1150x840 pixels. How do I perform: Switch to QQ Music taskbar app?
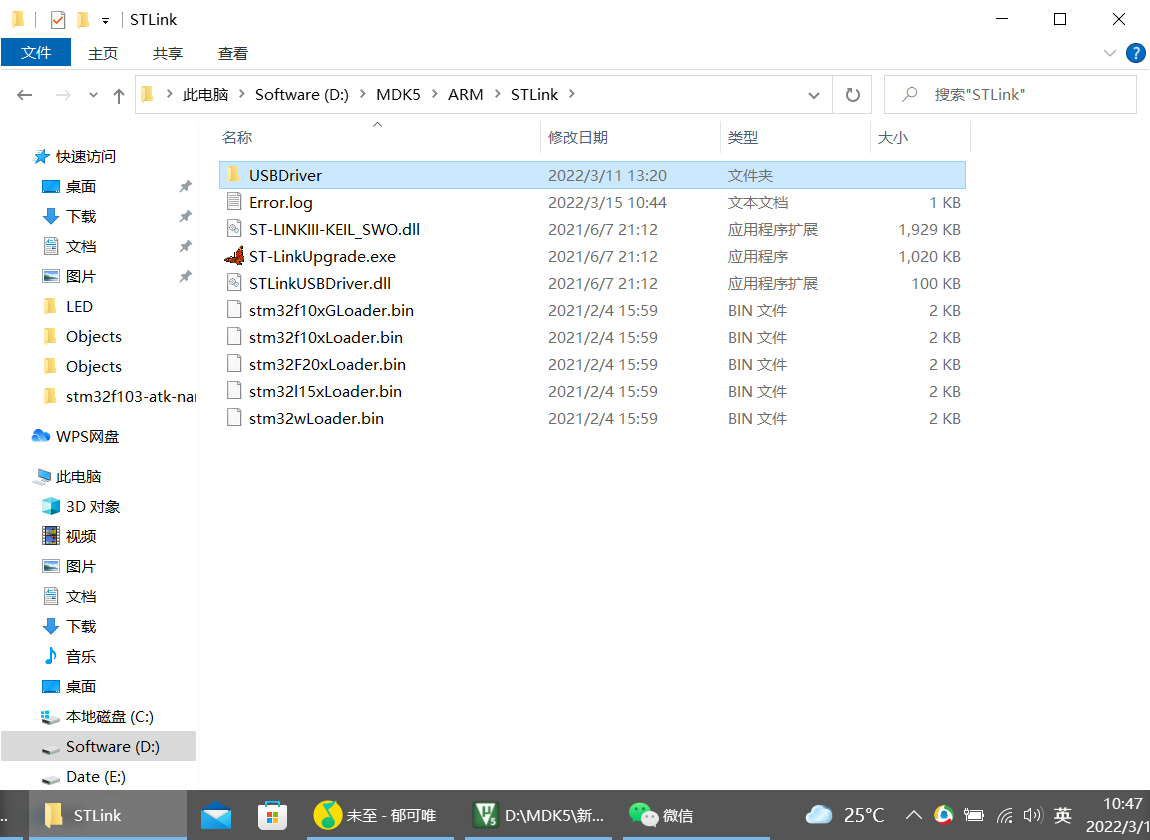coord(379,815)
